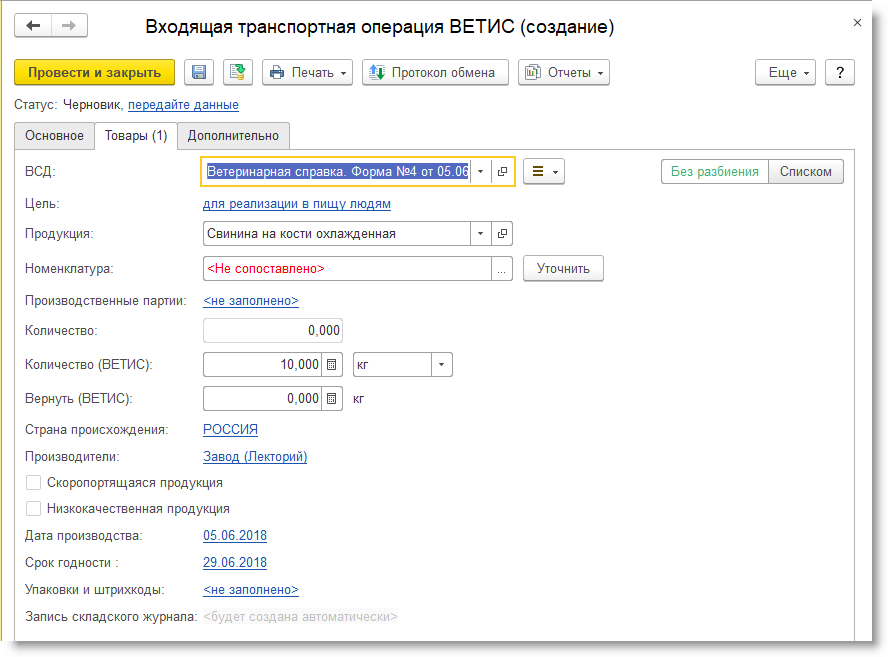The height and width of the screenshot is (657, 888).
Task: Enable the Скоропортящаяся продукция checkbox
Action: [33, 483]
